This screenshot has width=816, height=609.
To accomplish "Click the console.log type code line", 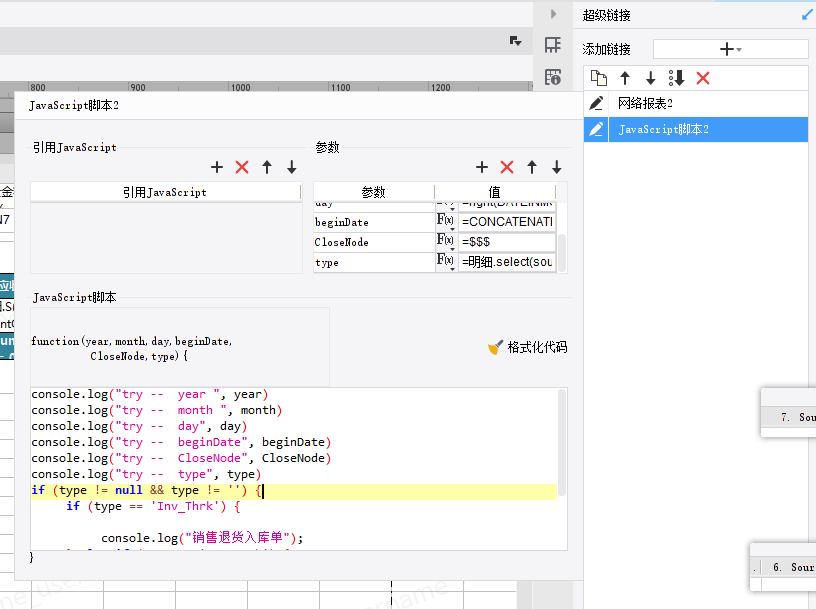I will tap(146, 475).
